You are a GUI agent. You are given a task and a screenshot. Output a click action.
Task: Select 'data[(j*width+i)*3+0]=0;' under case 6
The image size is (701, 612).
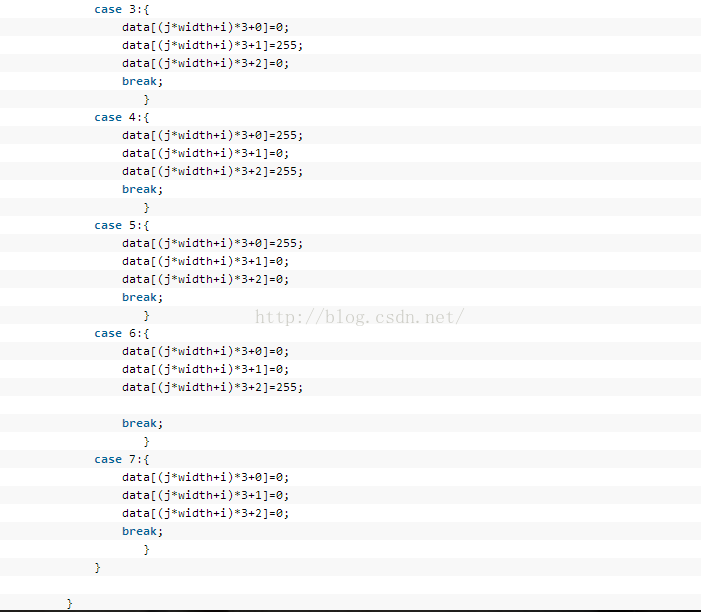tap(206, 351)
